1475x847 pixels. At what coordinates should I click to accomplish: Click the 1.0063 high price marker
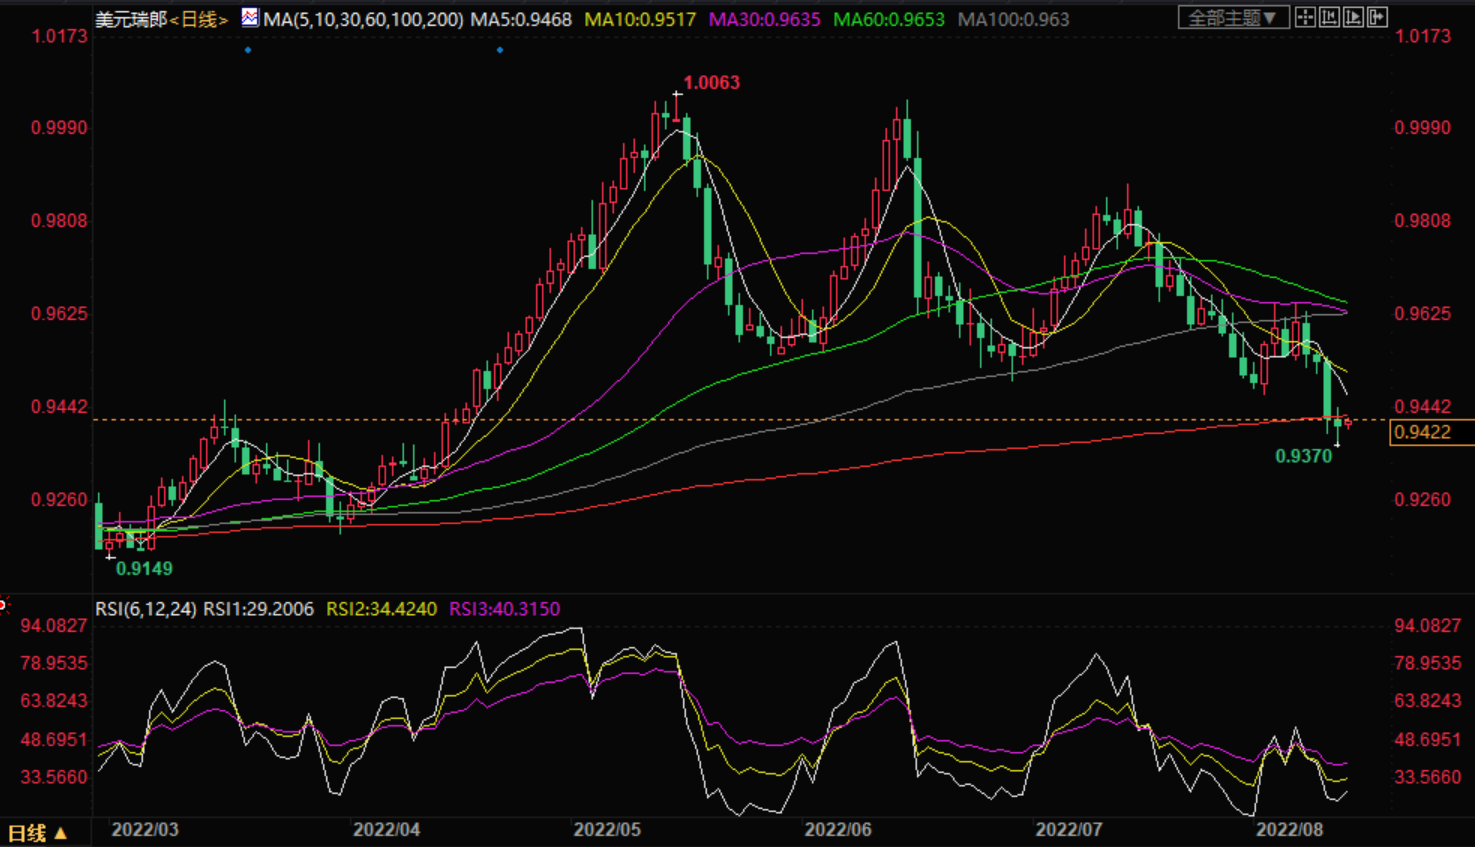click(711, 83)
